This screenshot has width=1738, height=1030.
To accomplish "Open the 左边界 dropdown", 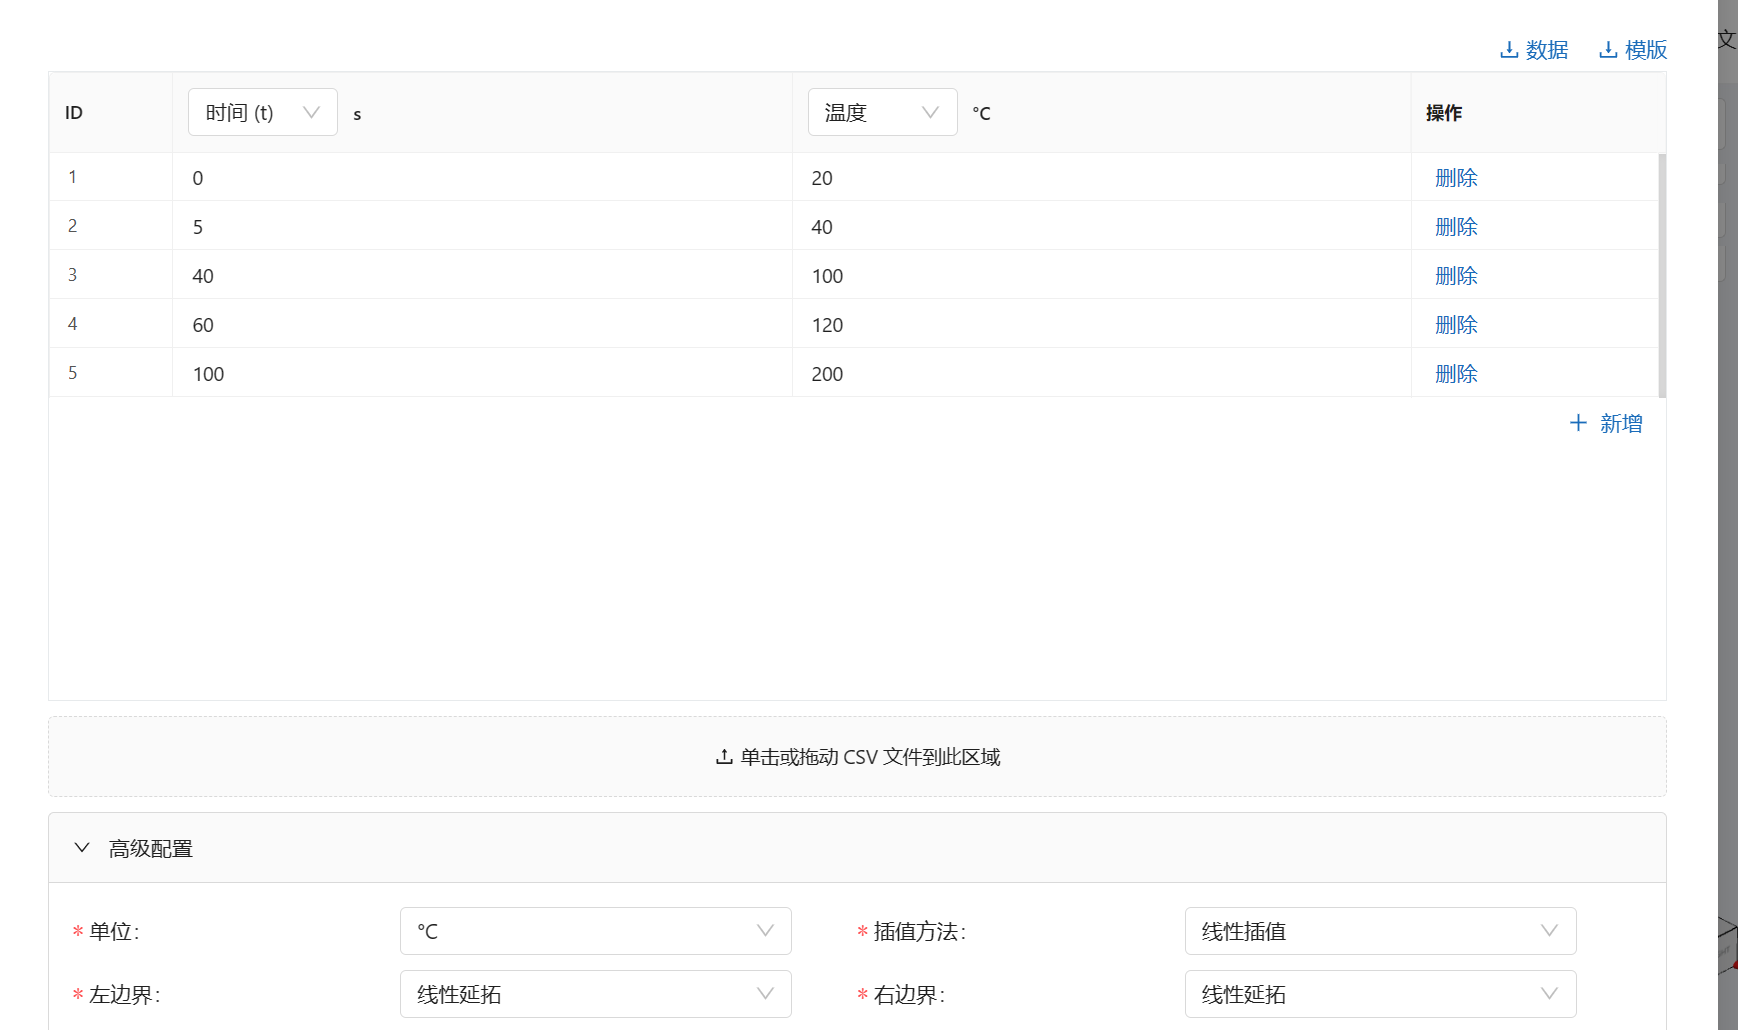I will (596, 994).
